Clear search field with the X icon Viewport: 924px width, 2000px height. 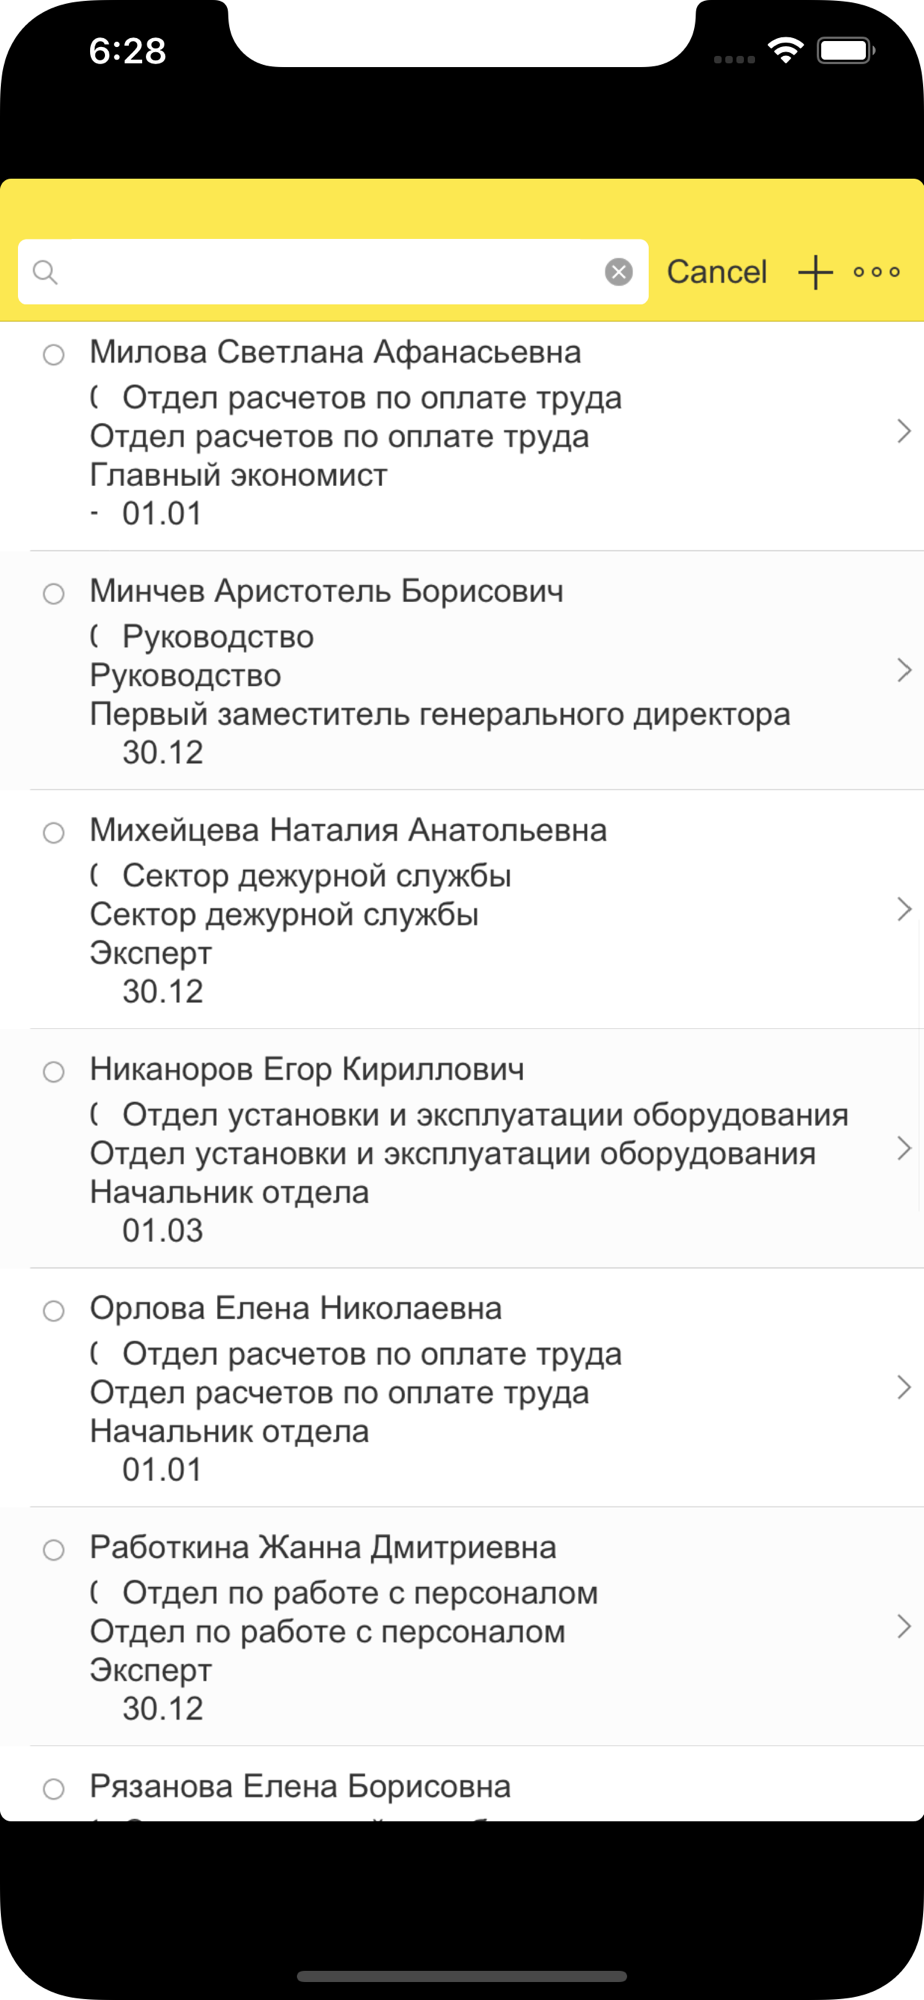pos(619,272)
